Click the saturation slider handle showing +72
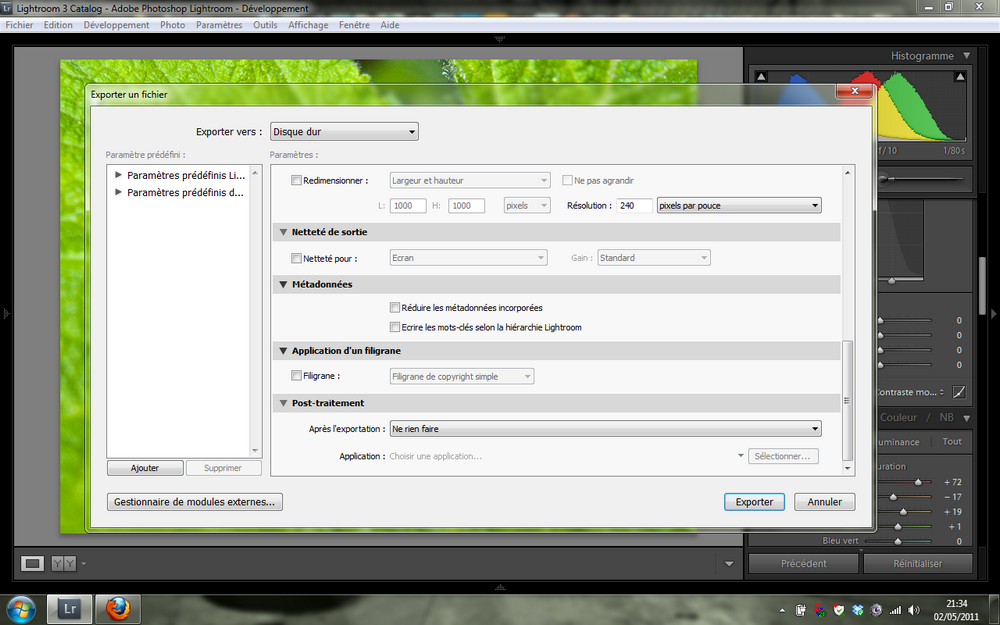The height and width of the screenshot is (625, 1000). pos(918,482)
